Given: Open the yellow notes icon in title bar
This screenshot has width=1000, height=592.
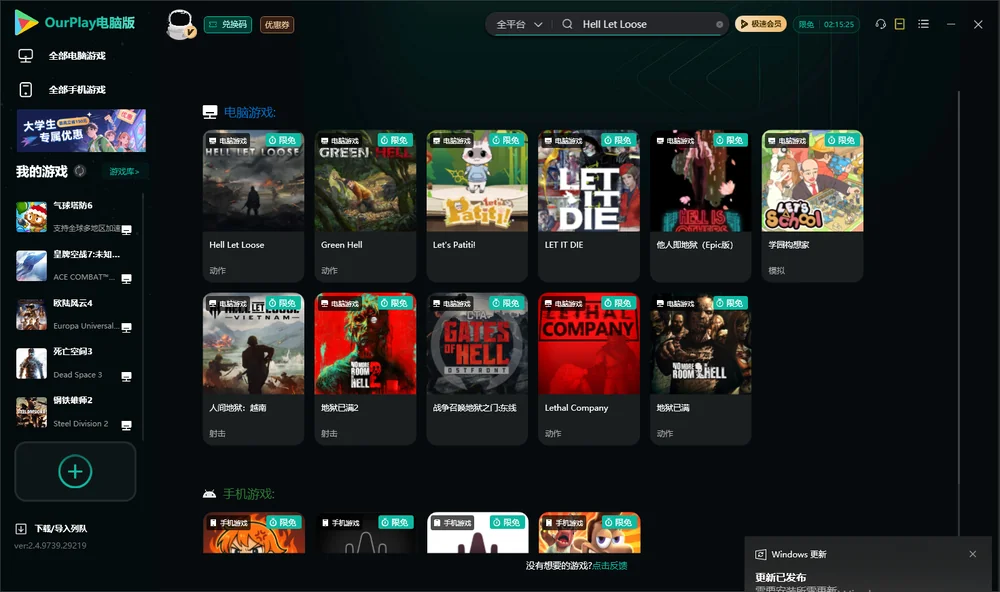Looking at the screenshot, I should point(900,24).
